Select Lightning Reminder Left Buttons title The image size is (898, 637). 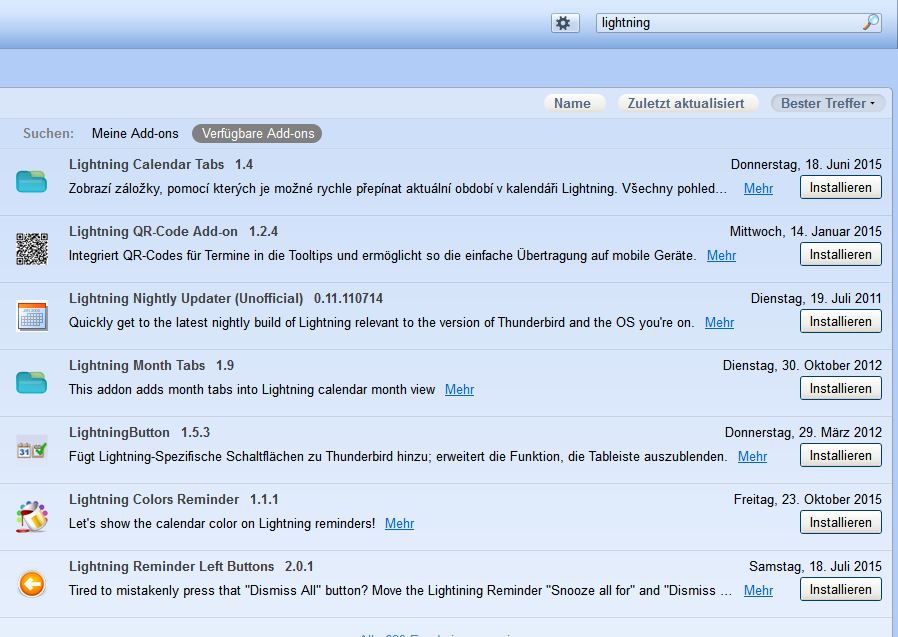coord(172,567)
